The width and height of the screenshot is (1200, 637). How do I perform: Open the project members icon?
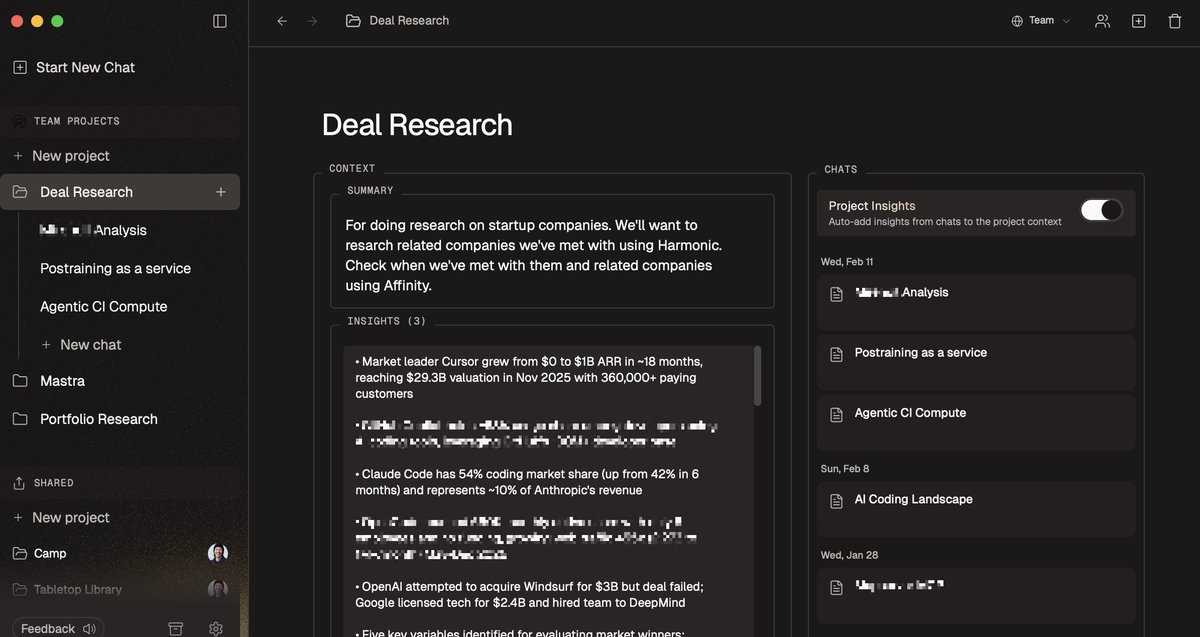(x=1102, y=21)
